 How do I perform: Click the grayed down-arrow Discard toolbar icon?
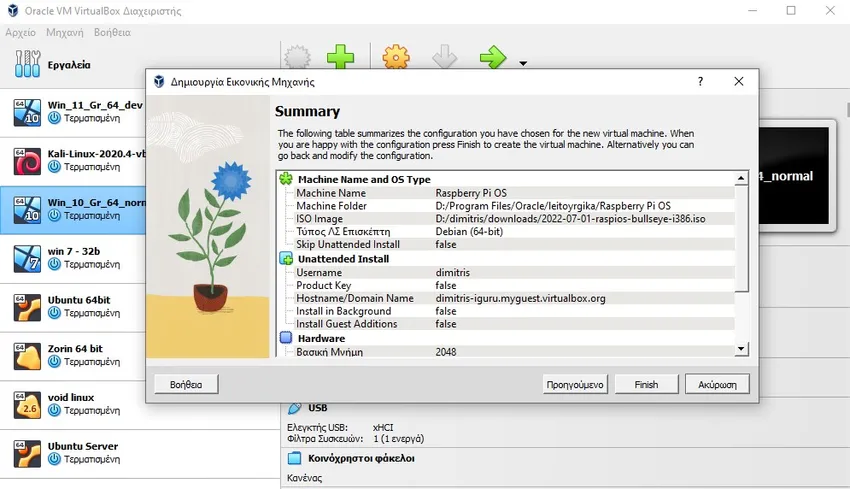[x=445, y=57]
